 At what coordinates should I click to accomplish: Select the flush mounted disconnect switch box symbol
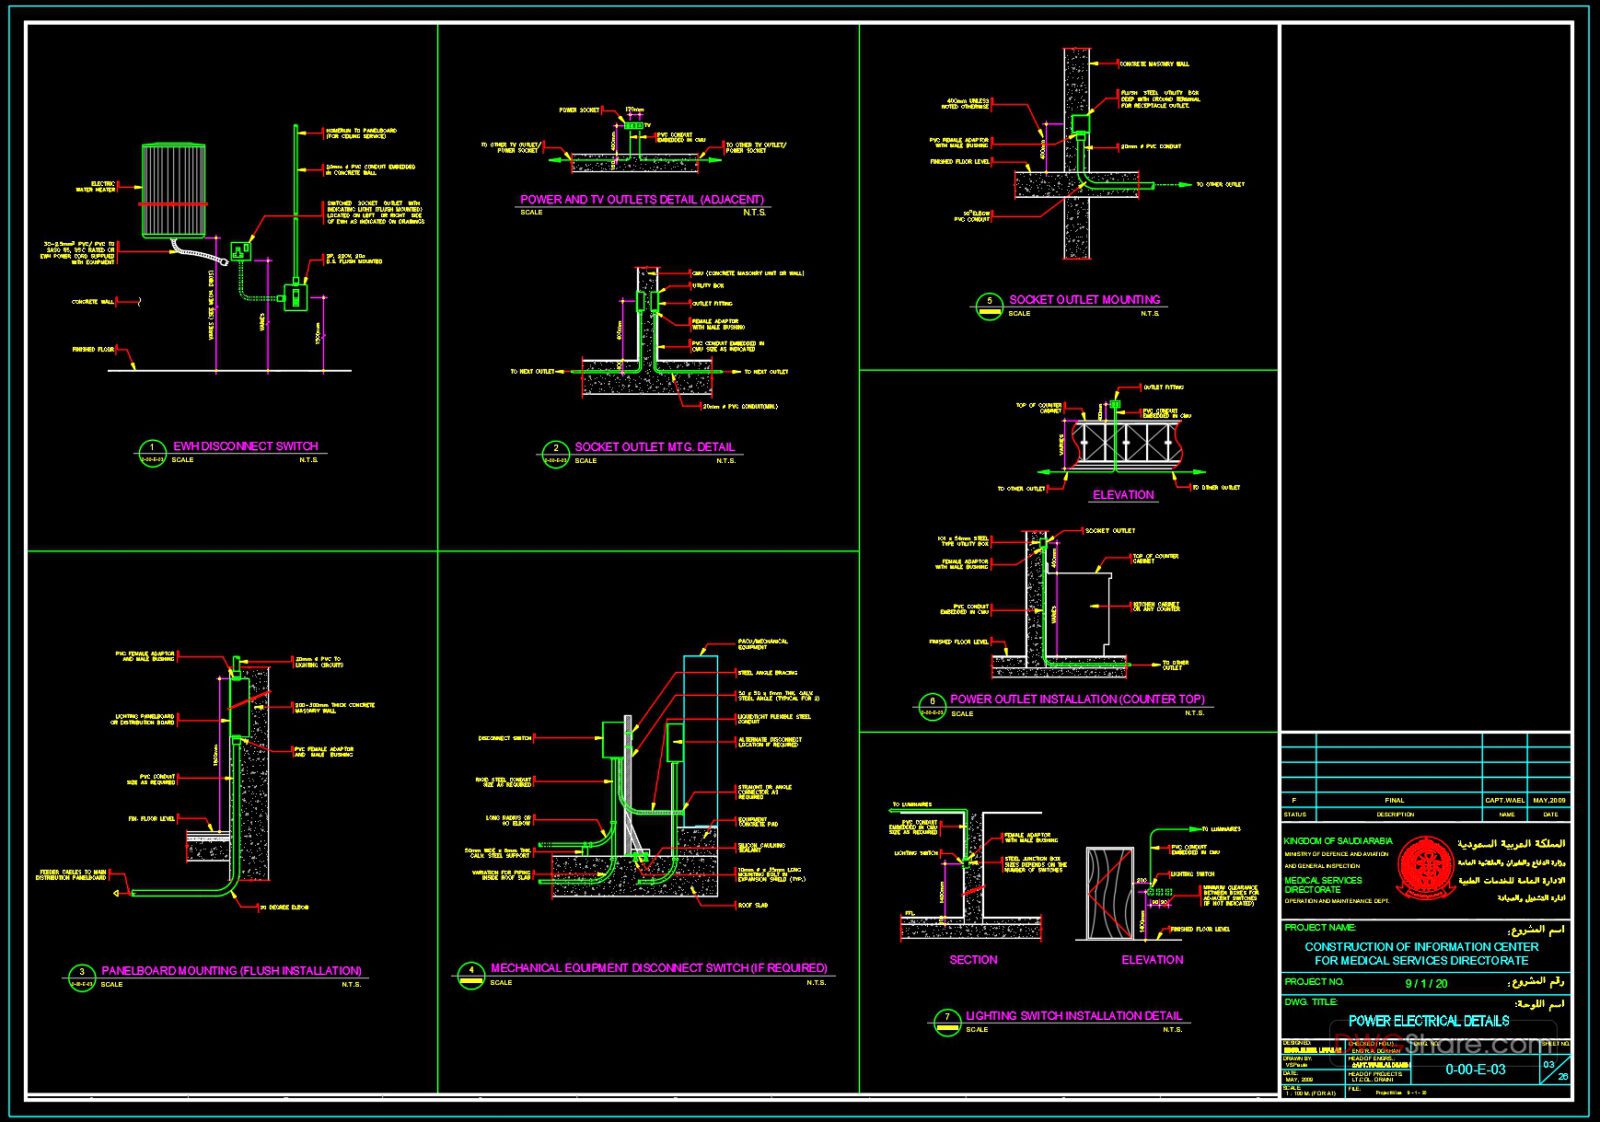(295, 296)
